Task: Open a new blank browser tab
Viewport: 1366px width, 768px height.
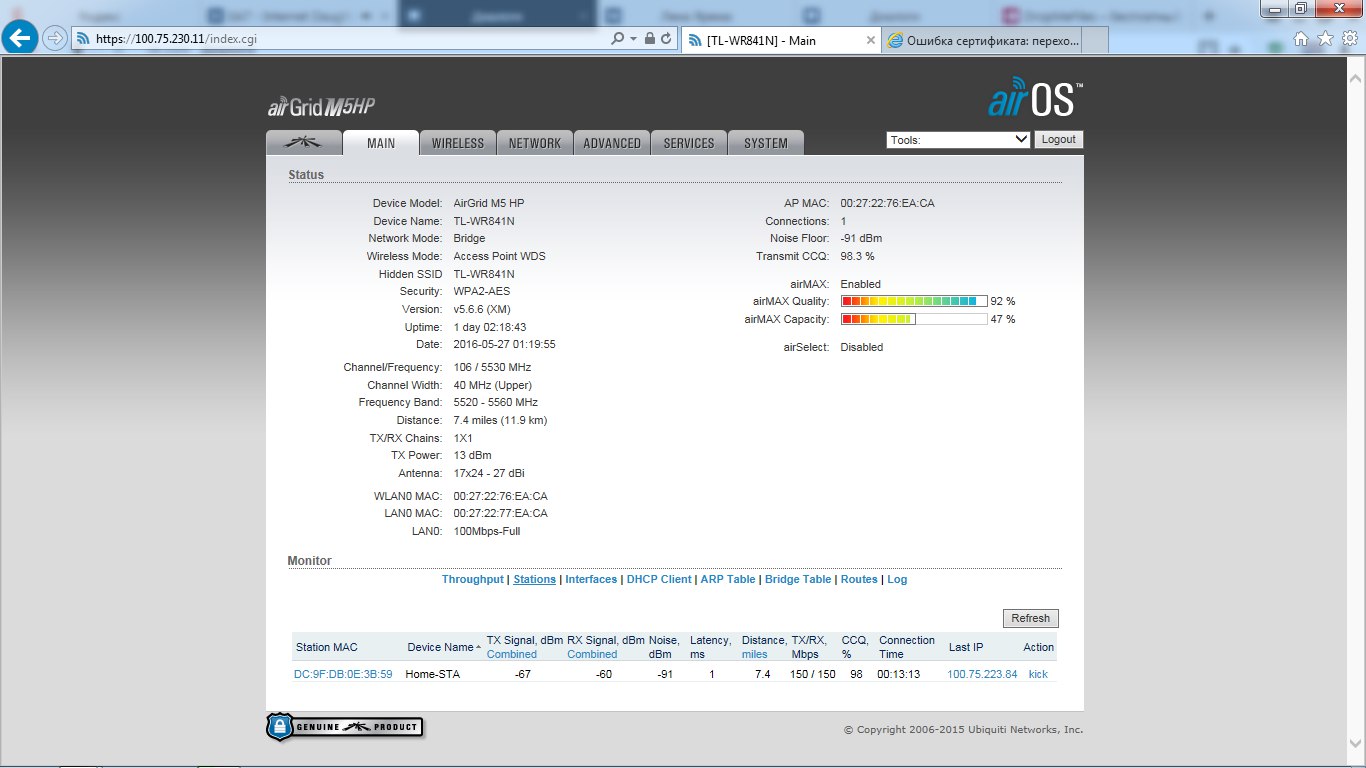Action: point(1095,40)
